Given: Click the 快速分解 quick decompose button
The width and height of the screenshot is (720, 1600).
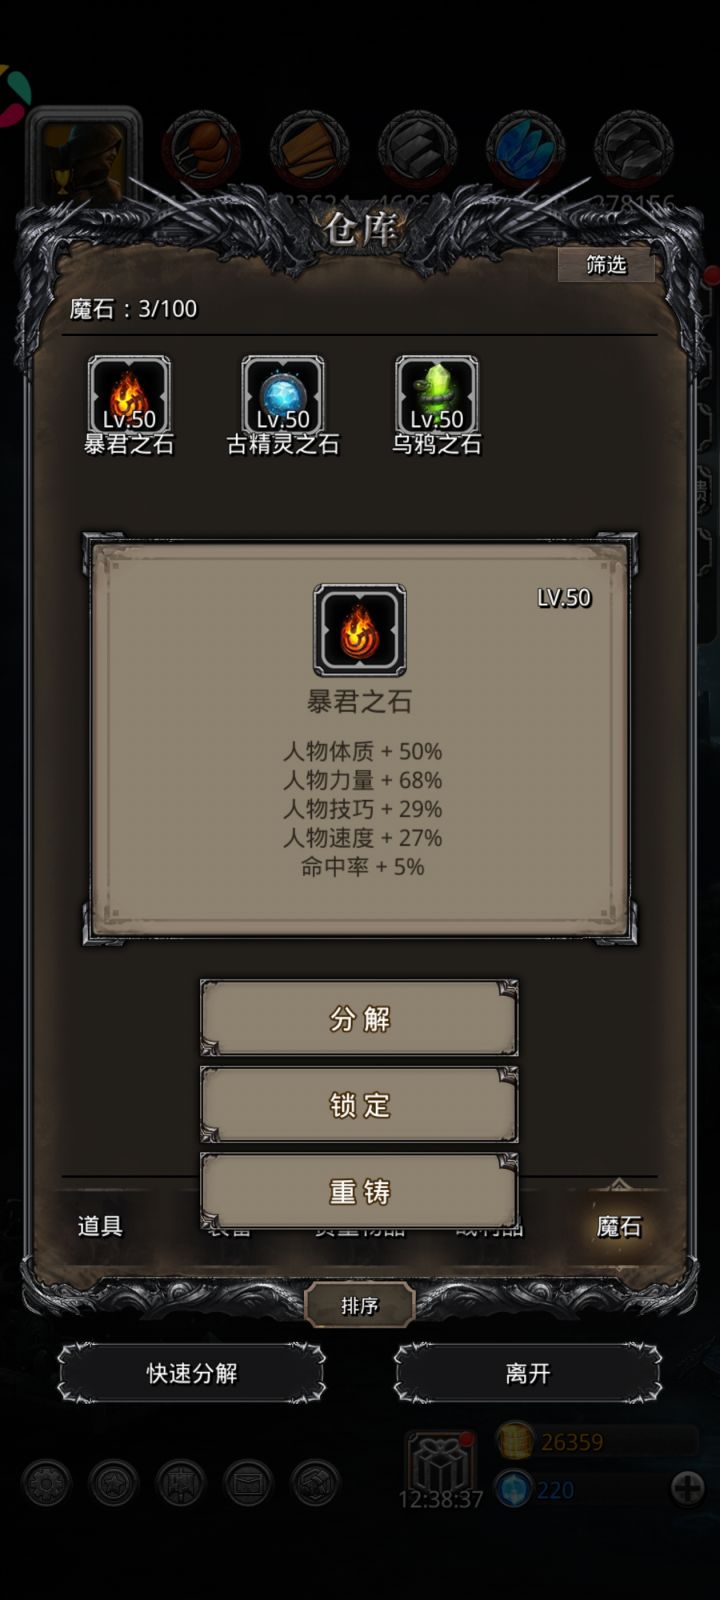Looking at the screenshot, I should tap(192, 1373).
